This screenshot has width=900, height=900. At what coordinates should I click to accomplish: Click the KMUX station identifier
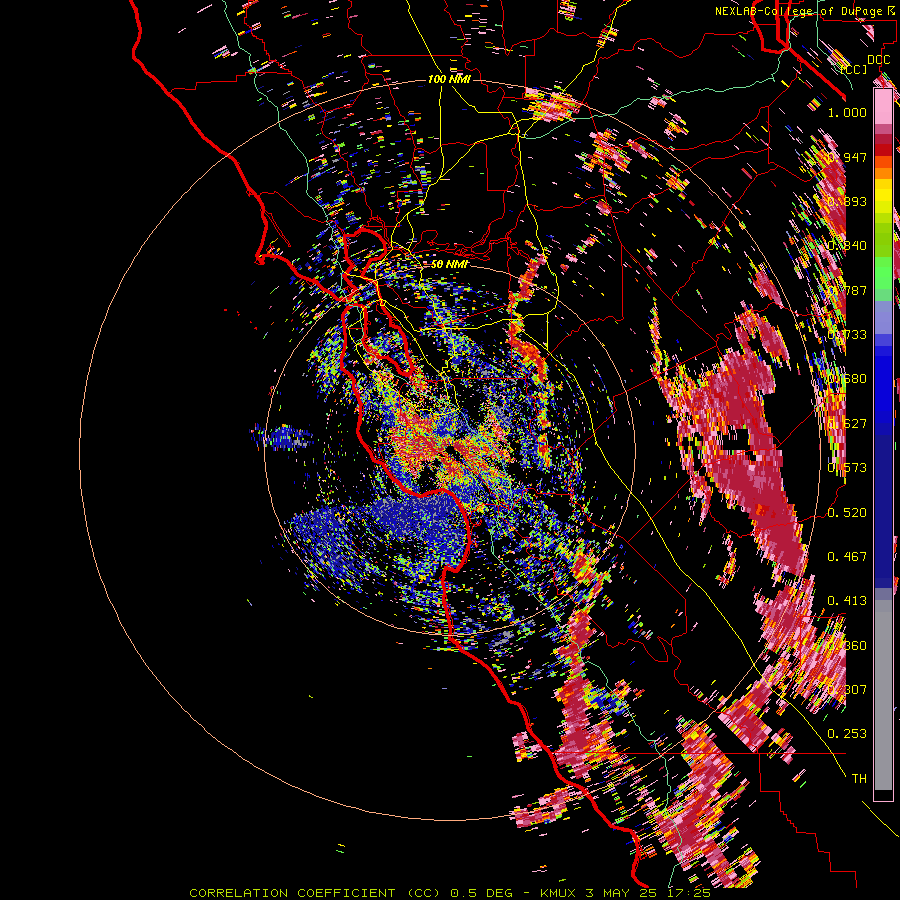point(557,893)
